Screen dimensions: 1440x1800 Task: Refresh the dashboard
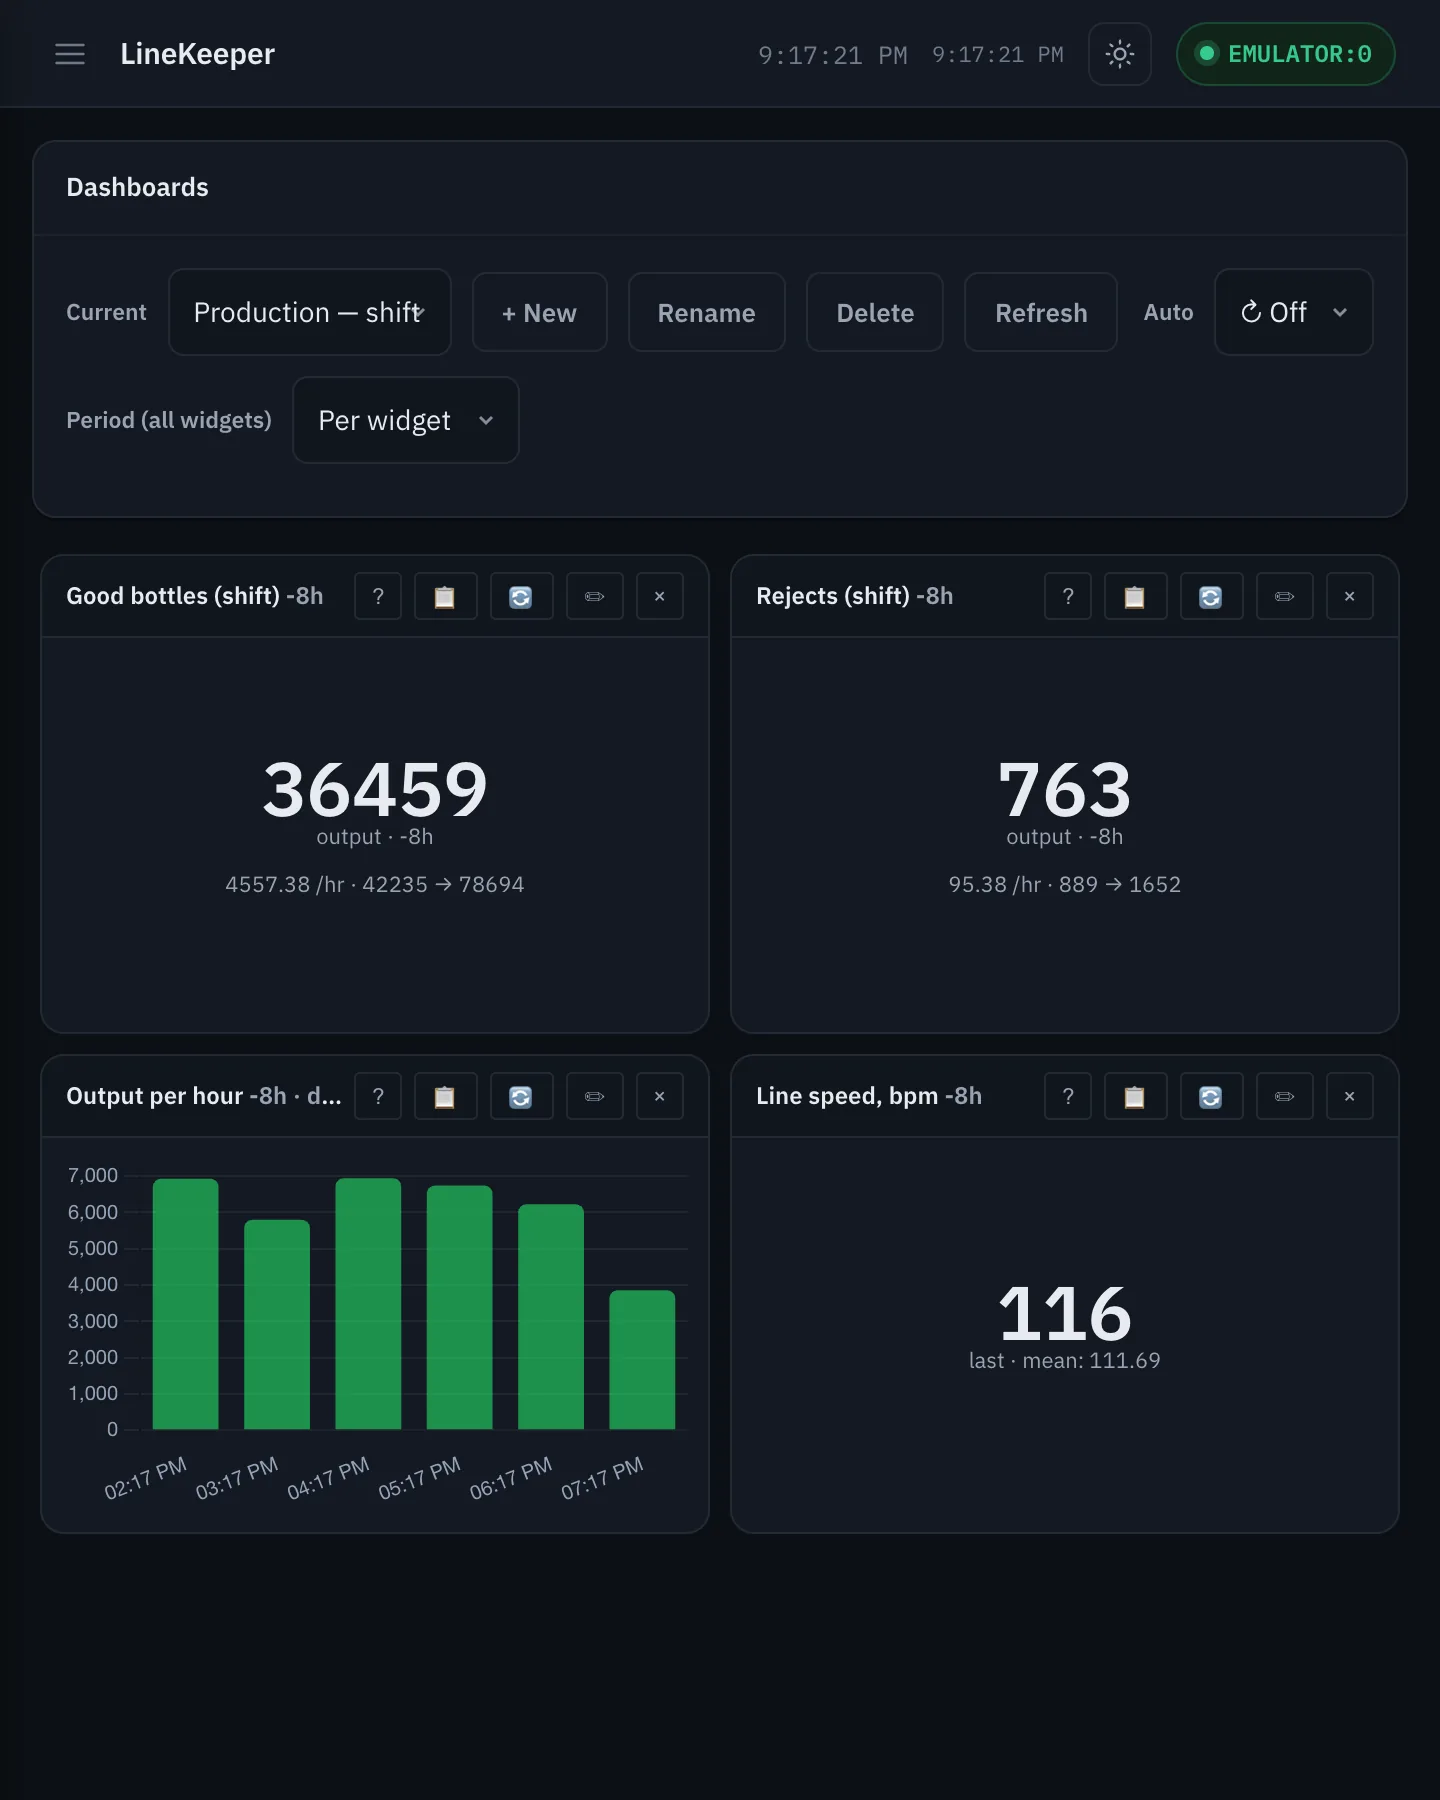click(x=1041, y=312)
